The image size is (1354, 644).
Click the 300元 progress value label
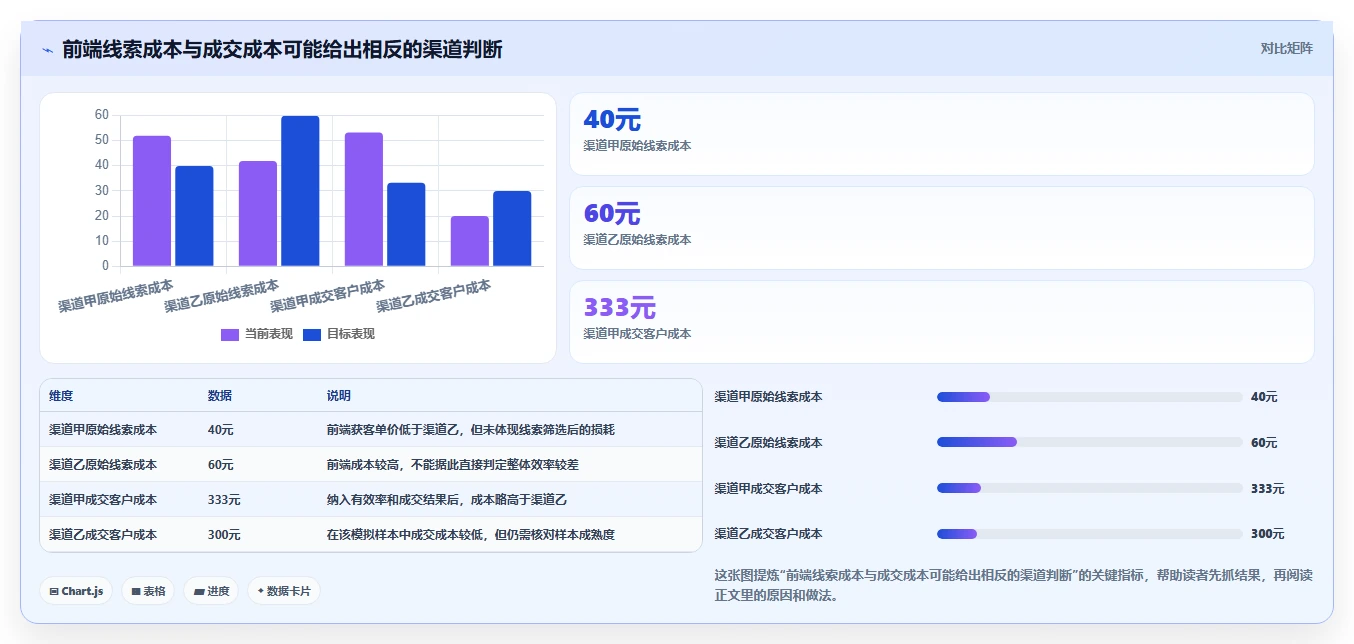[x=1267, y=534]
